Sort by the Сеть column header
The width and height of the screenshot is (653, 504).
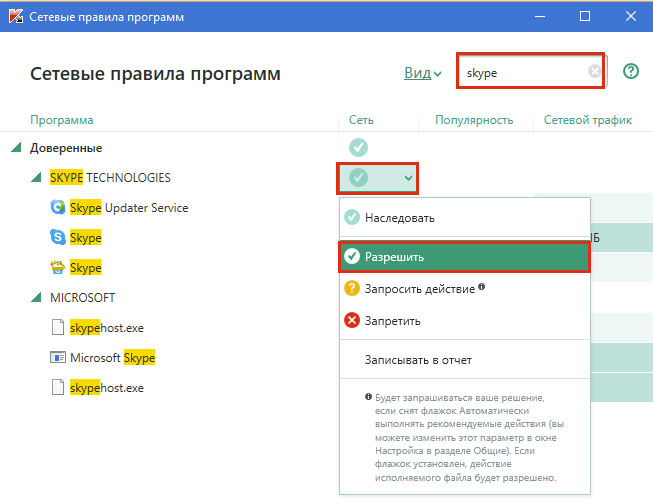pos(361,120)
